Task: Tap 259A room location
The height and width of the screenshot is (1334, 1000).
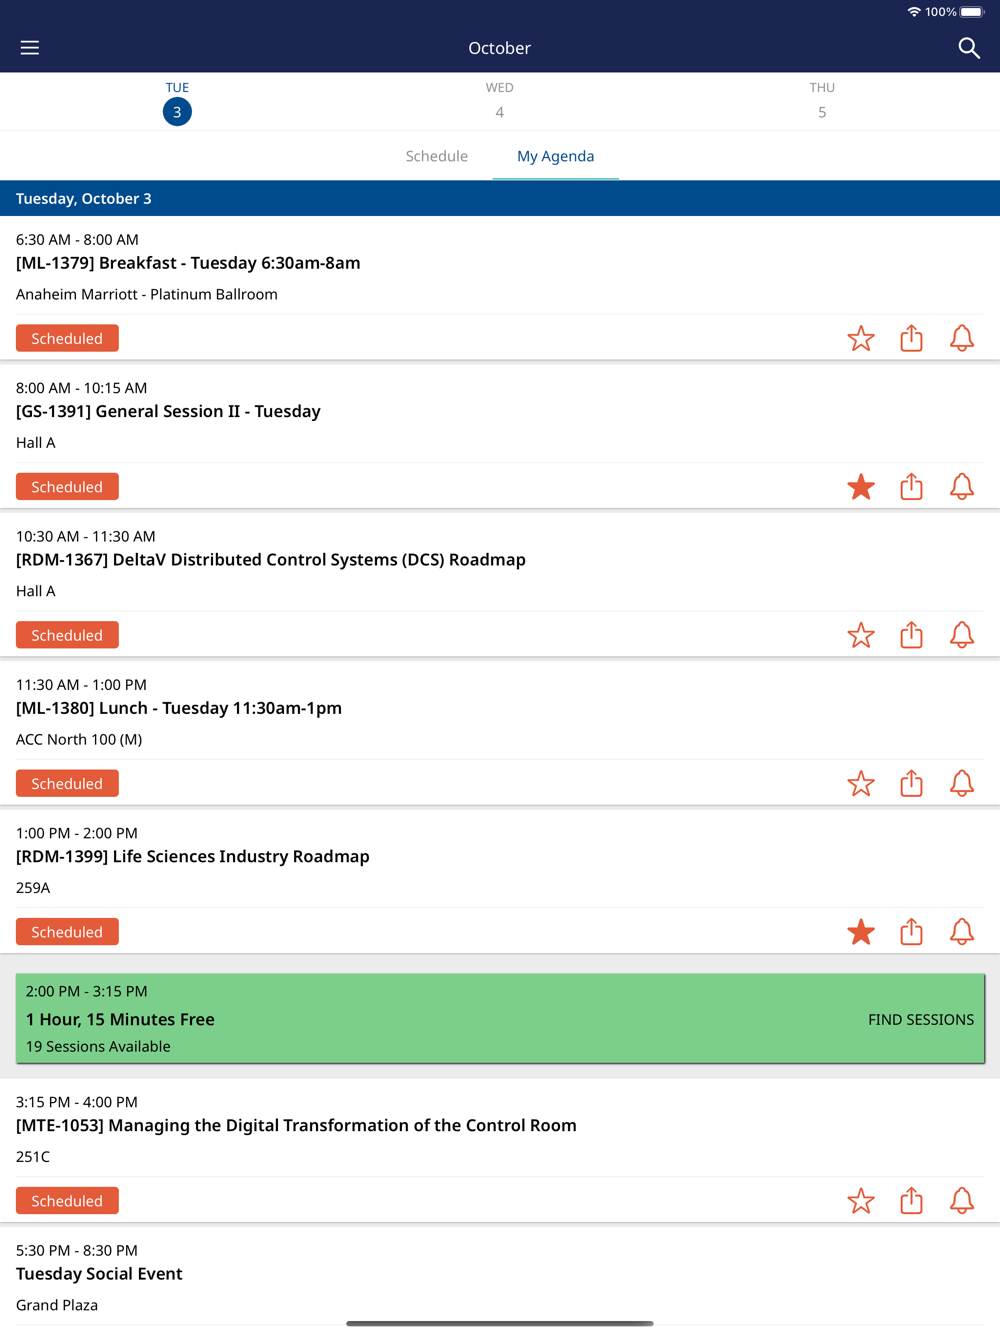Action: coord(33,888)
